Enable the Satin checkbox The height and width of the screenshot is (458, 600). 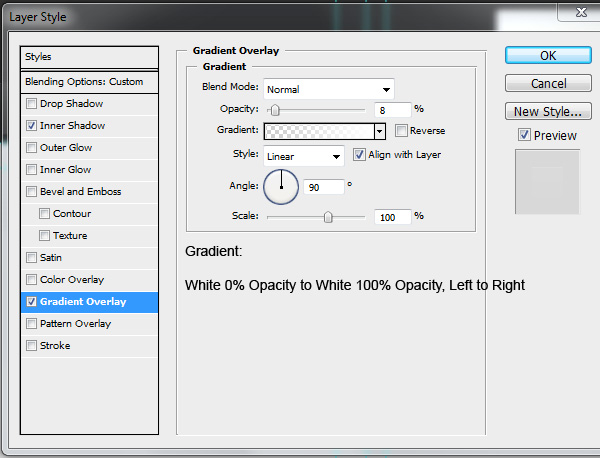[31, 258]
